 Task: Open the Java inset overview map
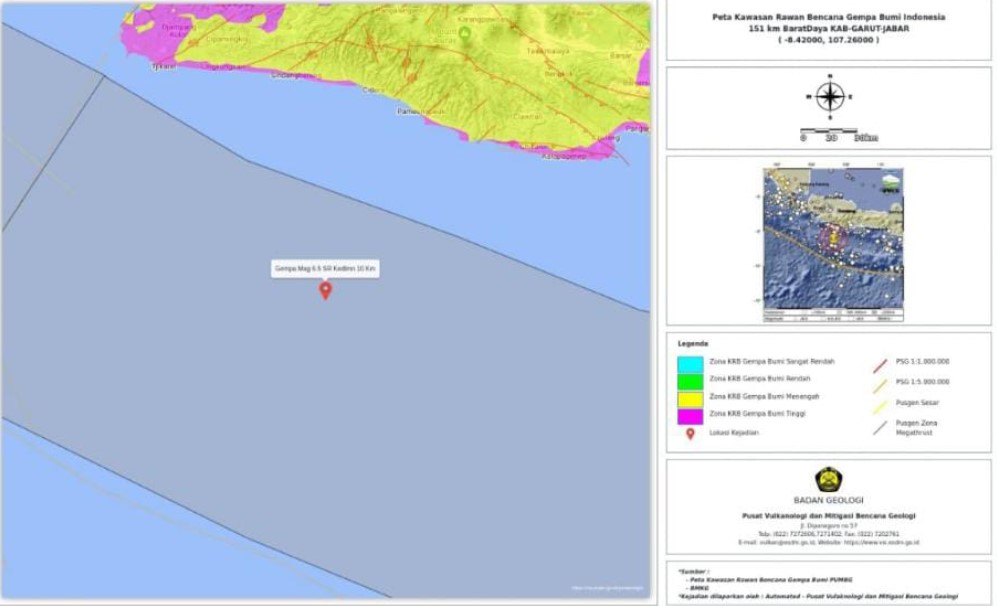point(833,245)
